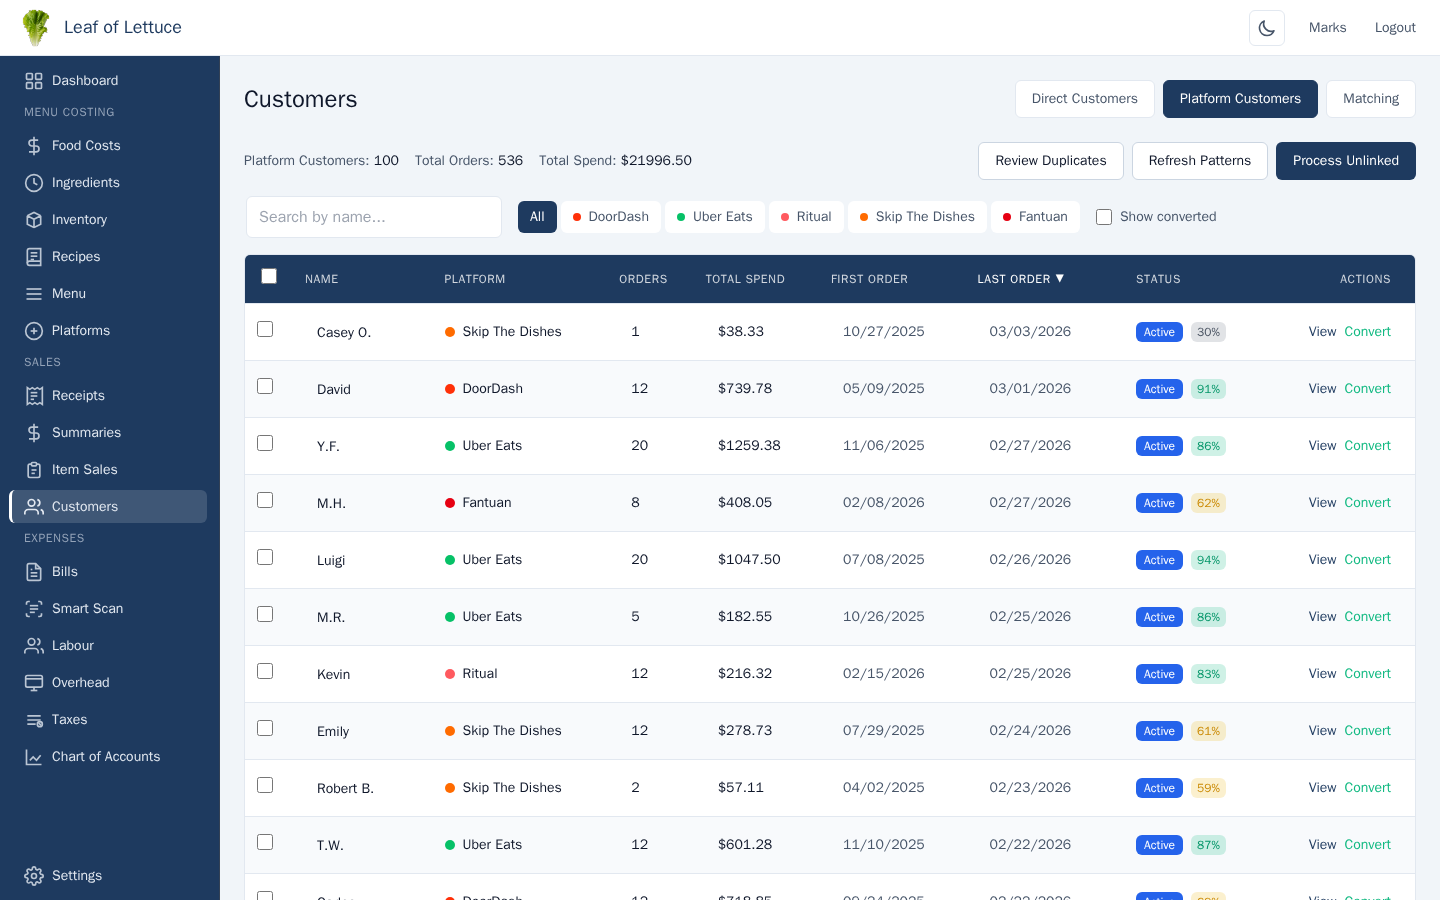Enable the Show converted checkbox

click(1103, 216)
